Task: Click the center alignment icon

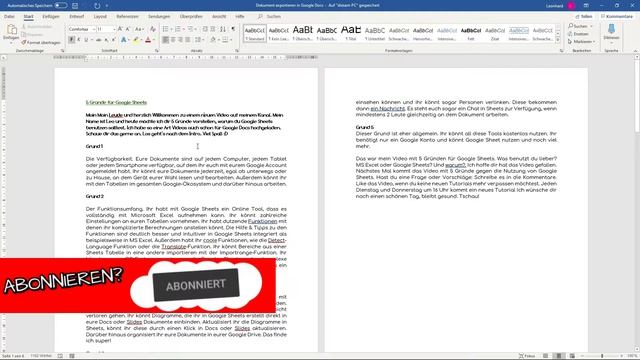Action: click(173, 40)
